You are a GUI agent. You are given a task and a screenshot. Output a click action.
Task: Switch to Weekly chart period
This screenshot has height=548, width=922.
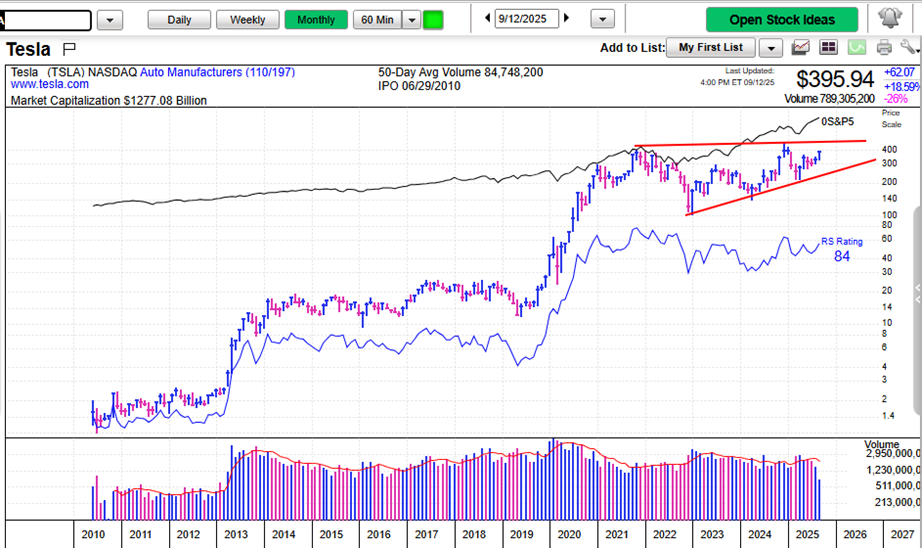[x=247, y=19]
